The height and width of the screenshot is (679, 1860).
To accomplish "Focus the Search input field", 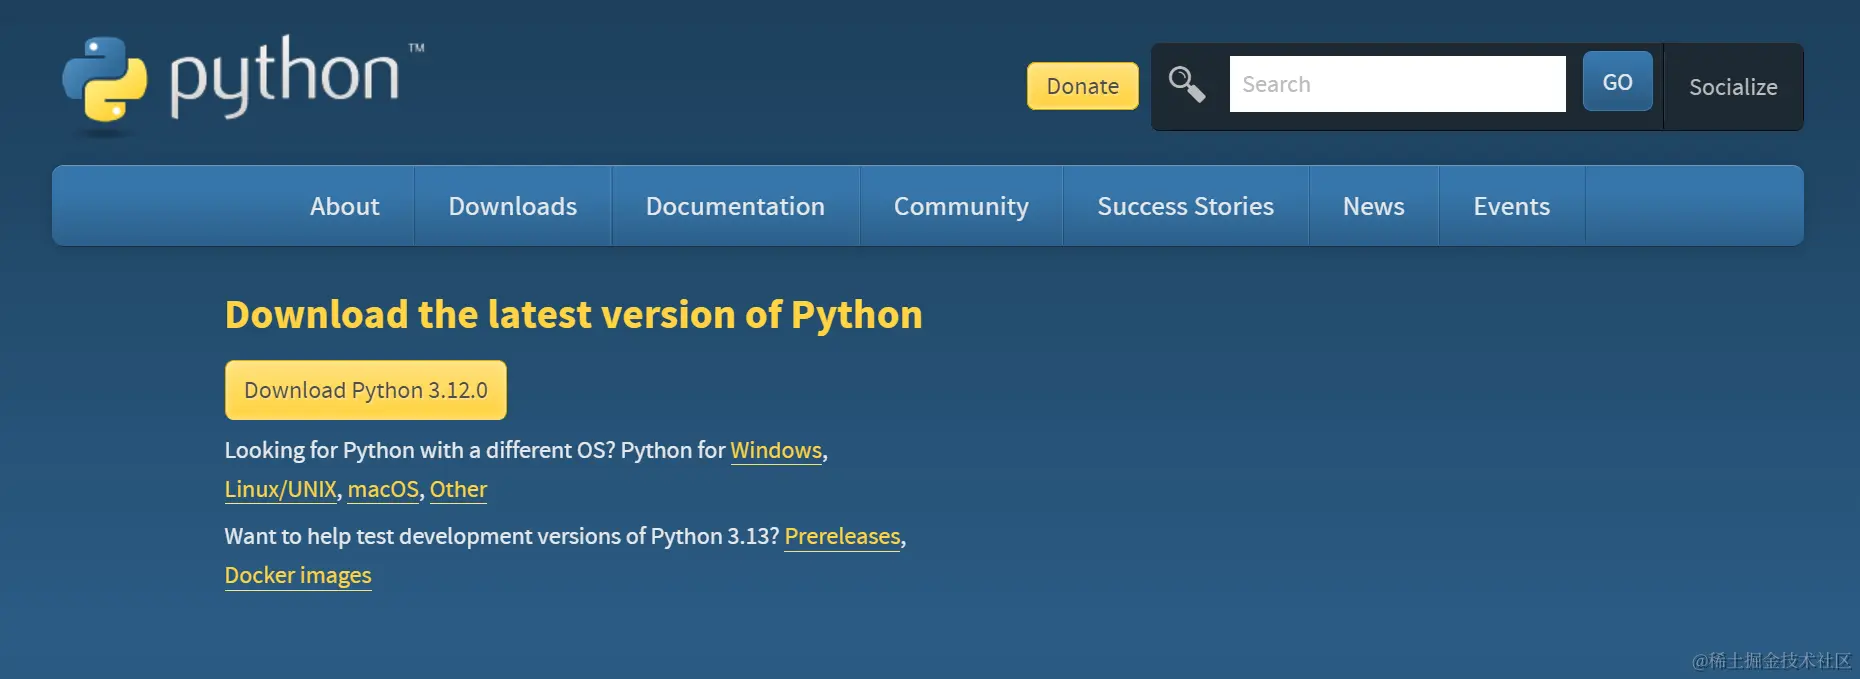I will pyautogui.click(x=1398, y=84).
